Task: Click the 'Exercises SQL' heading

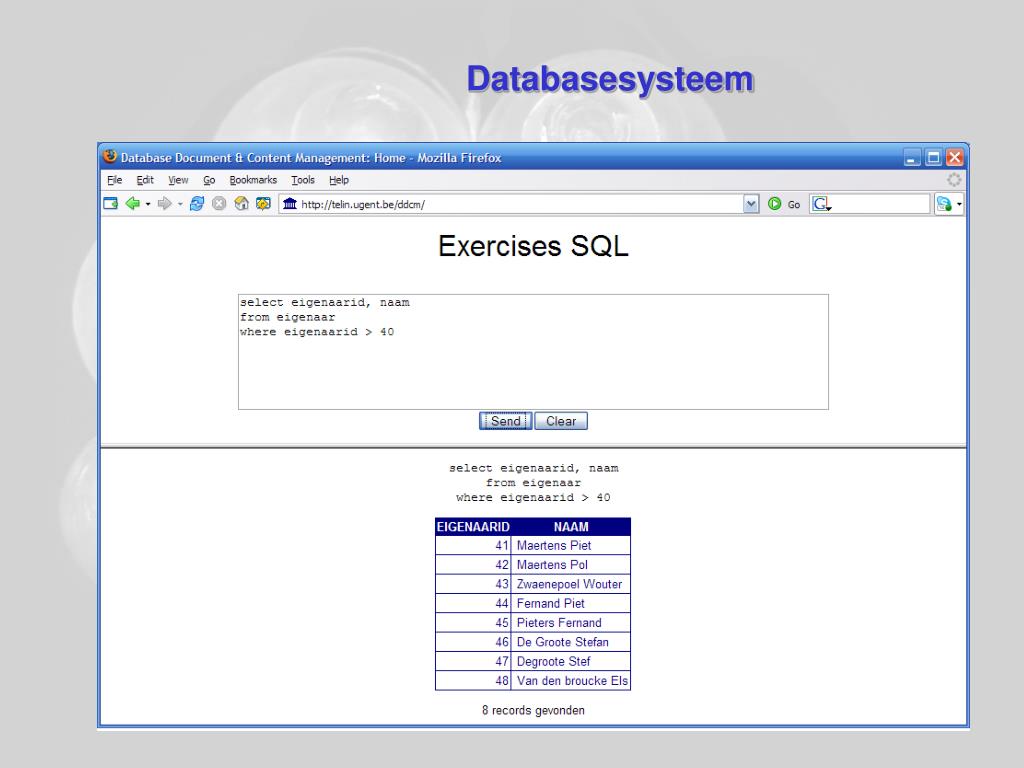Action: 533,246
